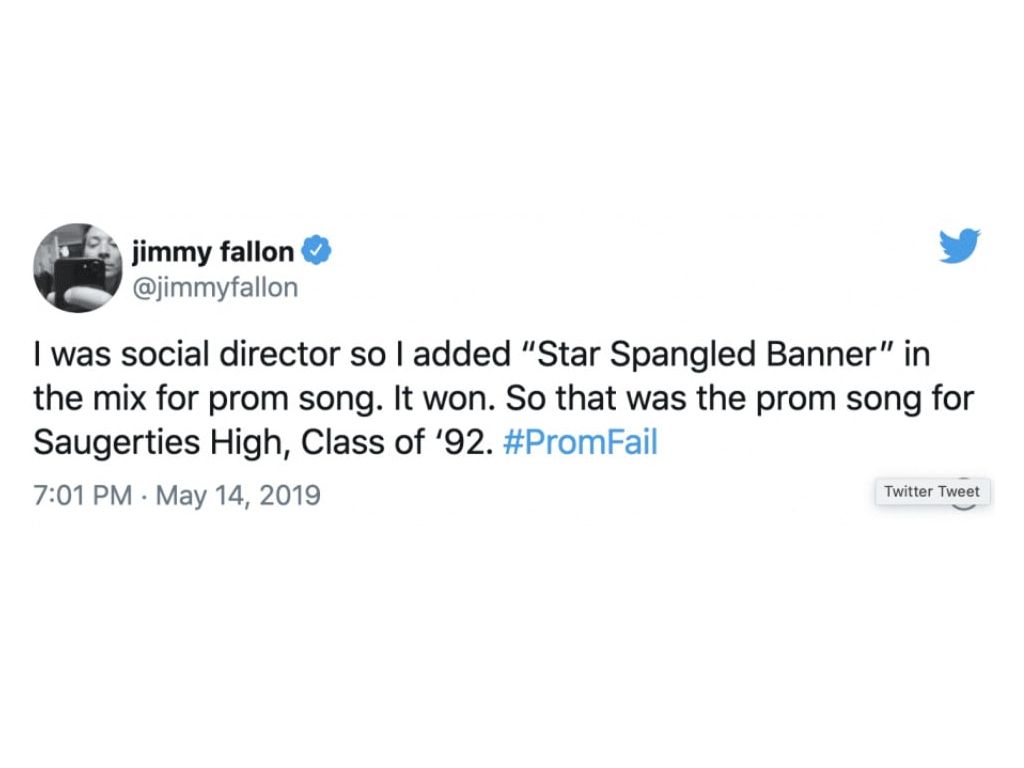Viewport: 1024px width, 768px height.
Task: Click "Class of '92" in the tweet
Action: 413,442
